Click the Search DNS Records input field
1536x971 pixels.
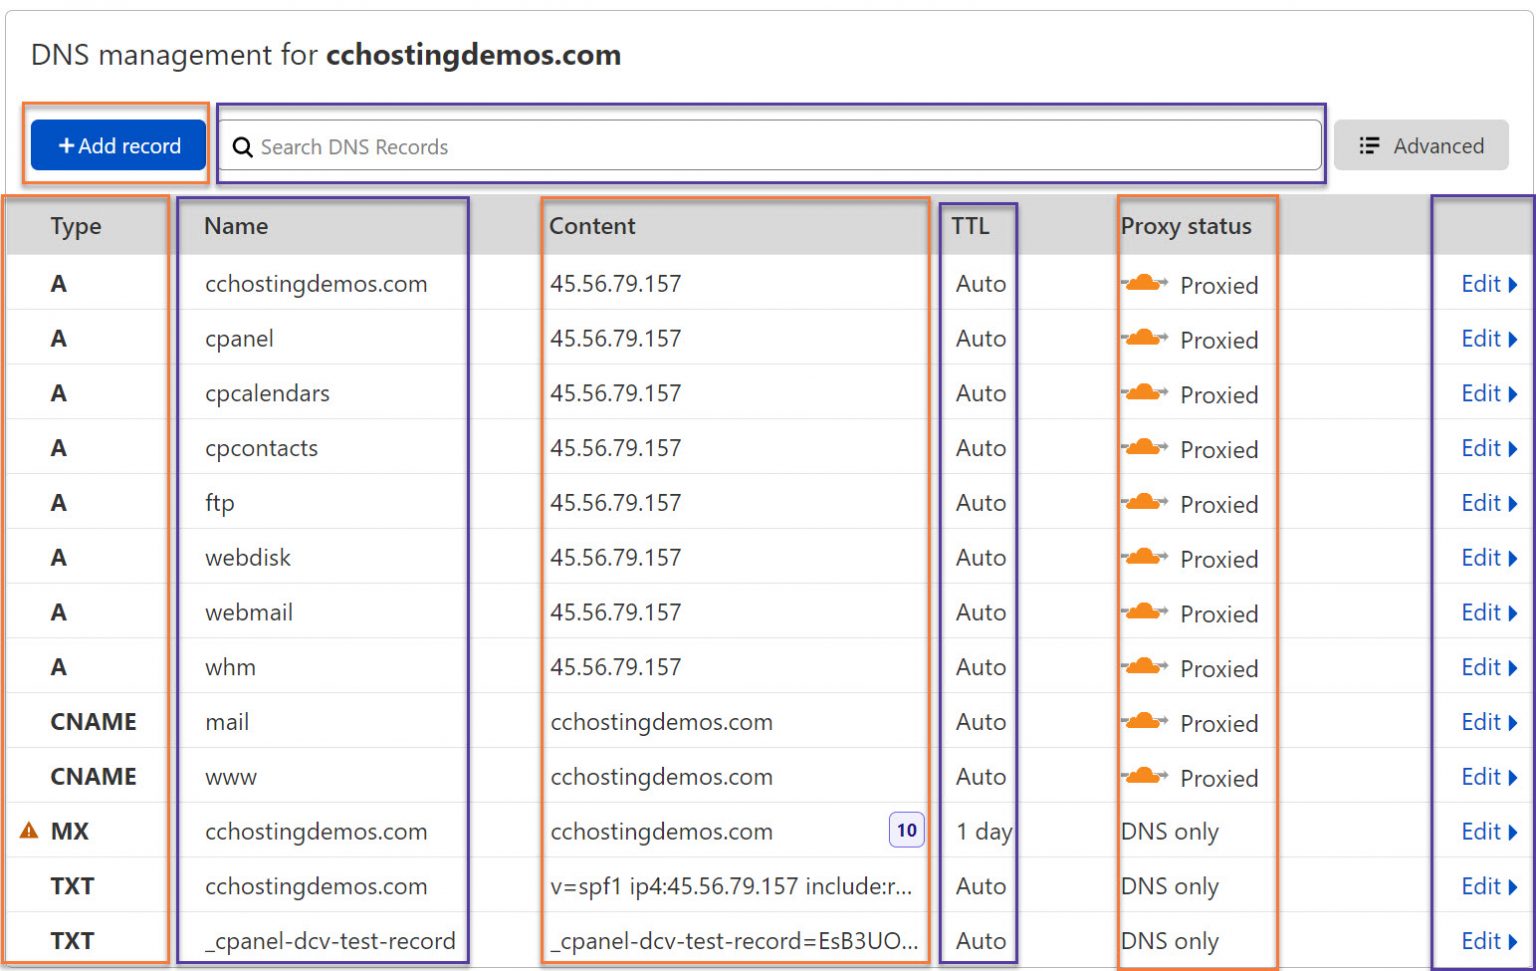(700, 146)
